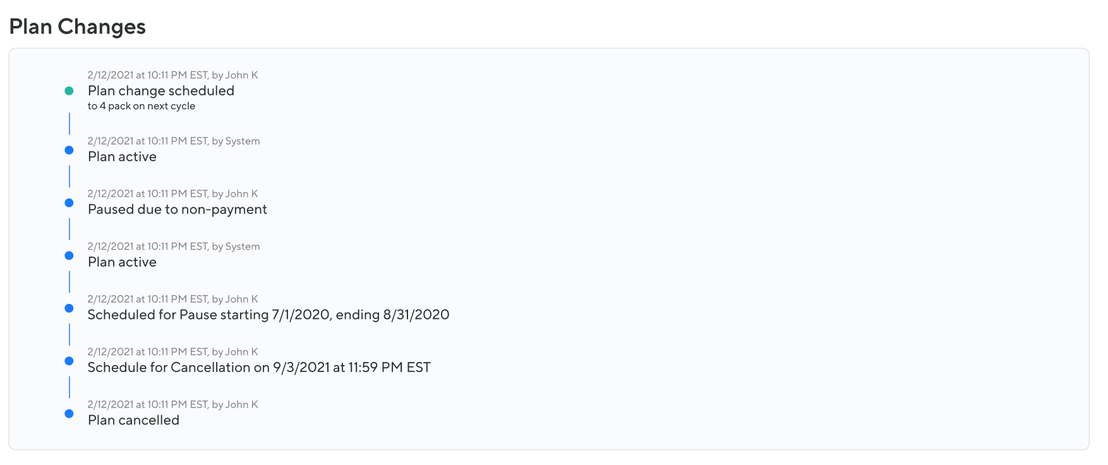Click the green dot beside Plan change scheduled
The width and height of the screenshot is (1108, 465).
click(x=69, y=91)
